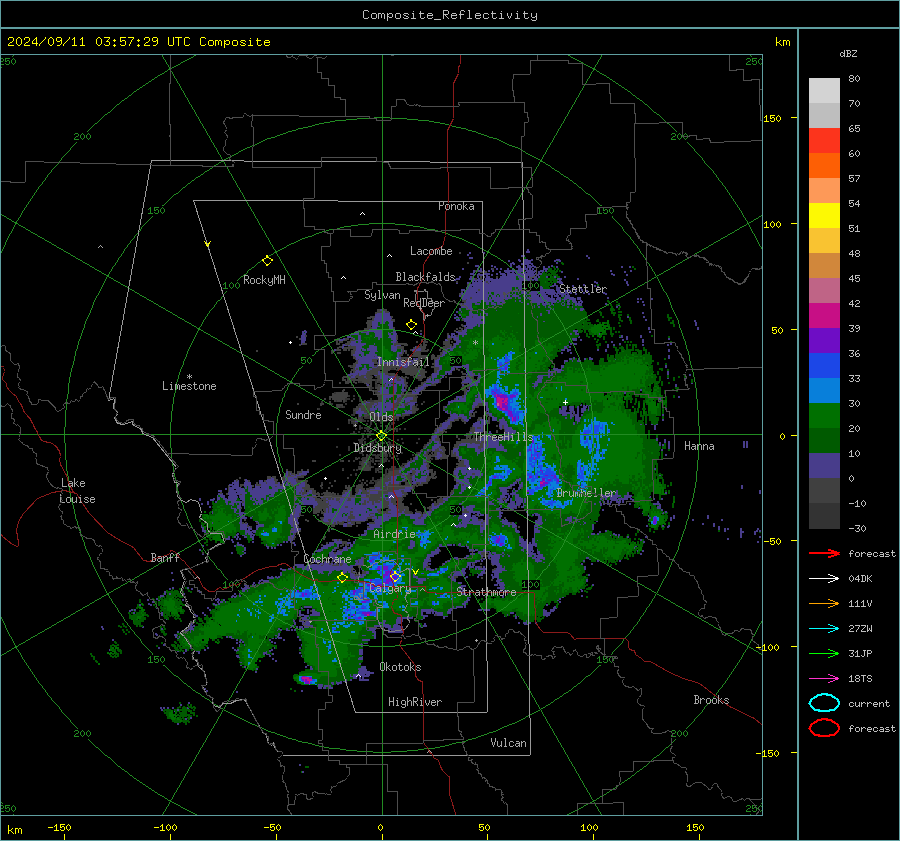
Task: Click the Okotoks city label
Action: pos(400,667)
